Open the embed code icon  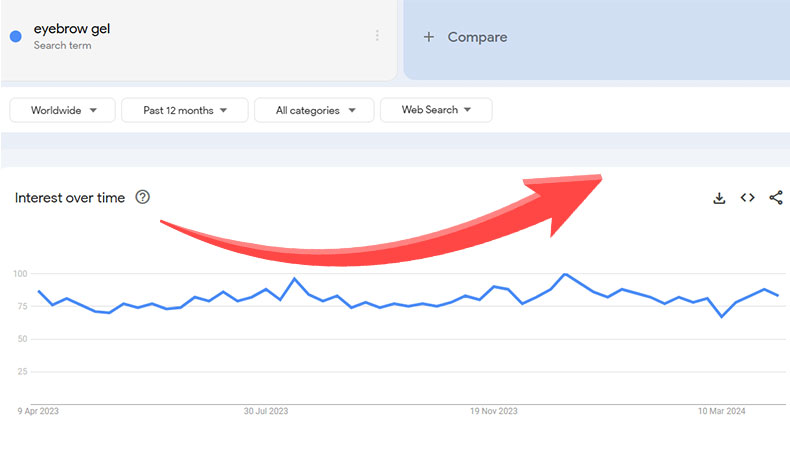tap(747, 198)
